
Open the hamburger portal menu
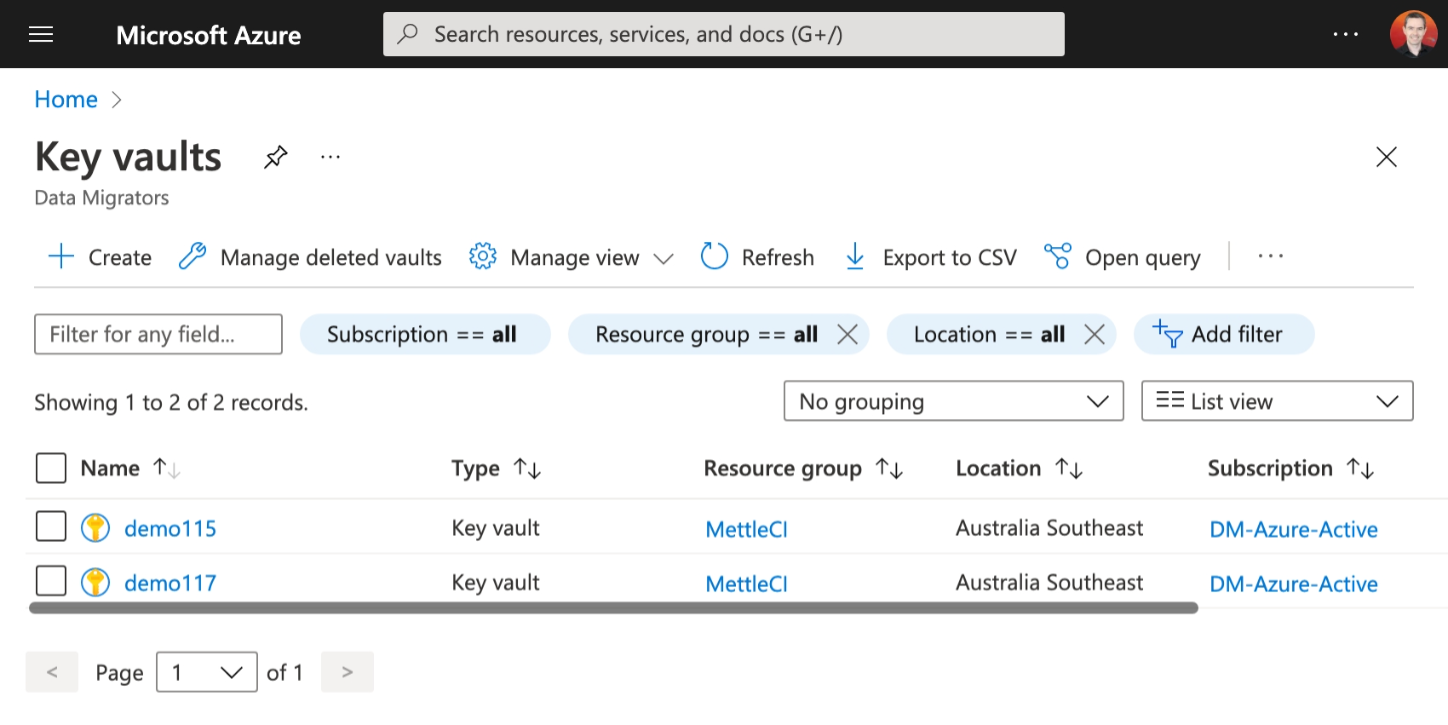click(41, 35)
